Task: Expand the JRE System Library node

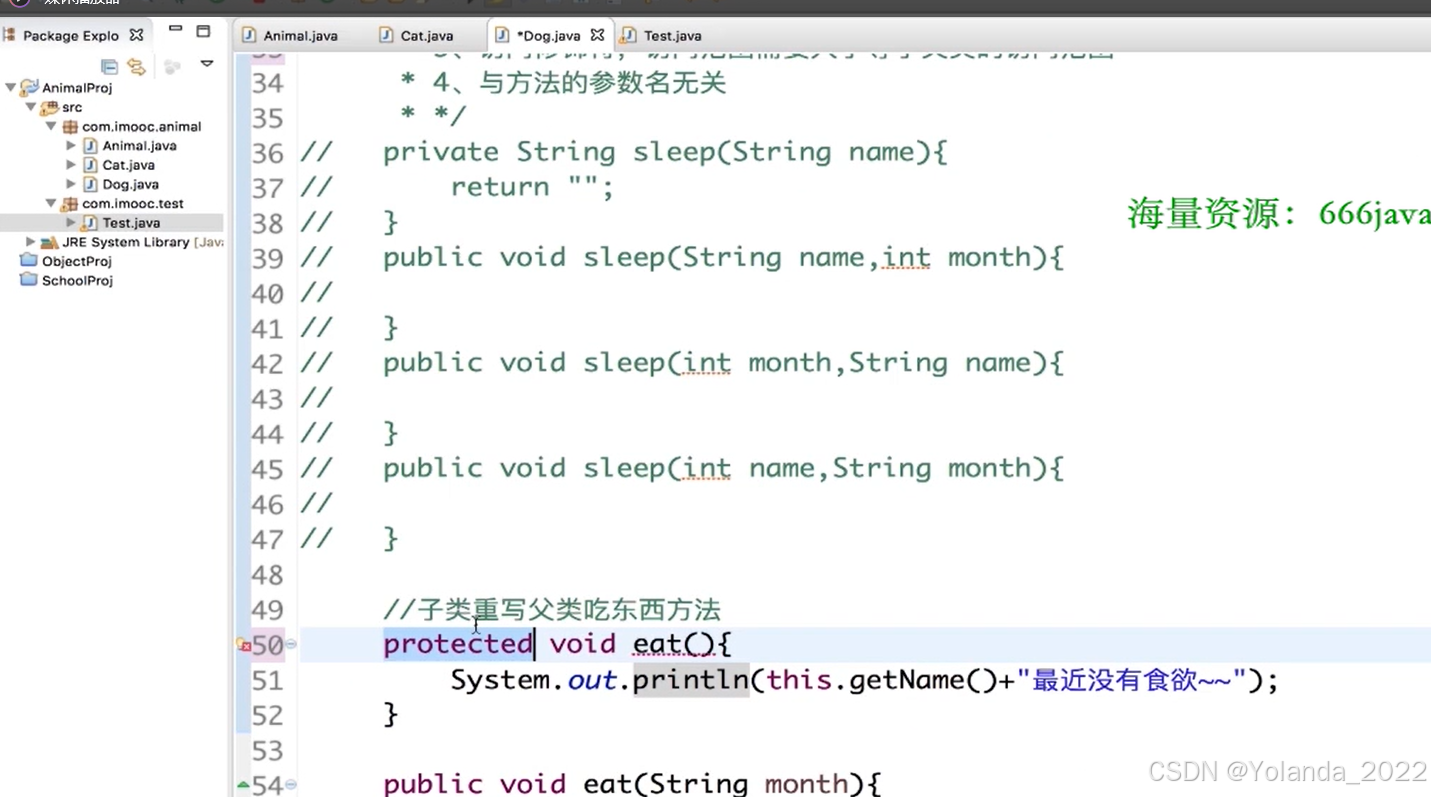Action: 31,242
